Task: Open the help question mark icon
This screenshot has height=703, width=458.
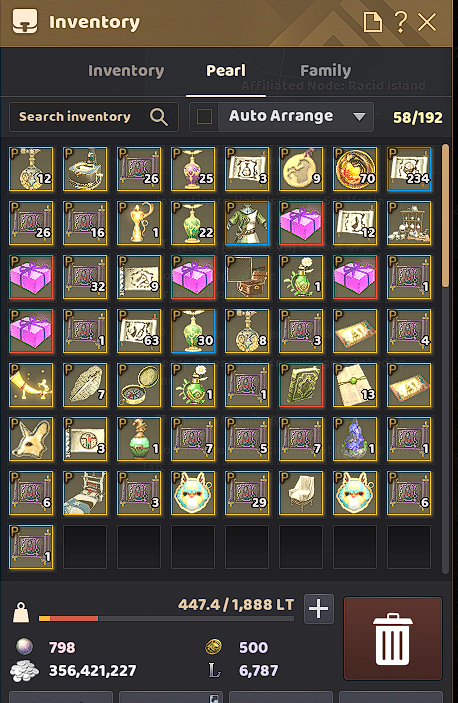Action: [401, 22]
